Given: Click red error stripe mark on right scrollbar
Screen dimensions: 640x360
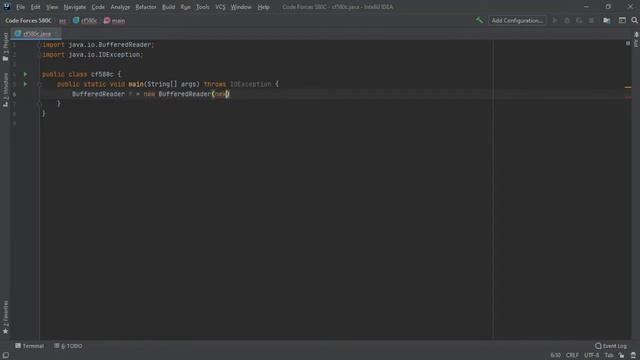Looking at the screenshot, I should coord(628,98).
